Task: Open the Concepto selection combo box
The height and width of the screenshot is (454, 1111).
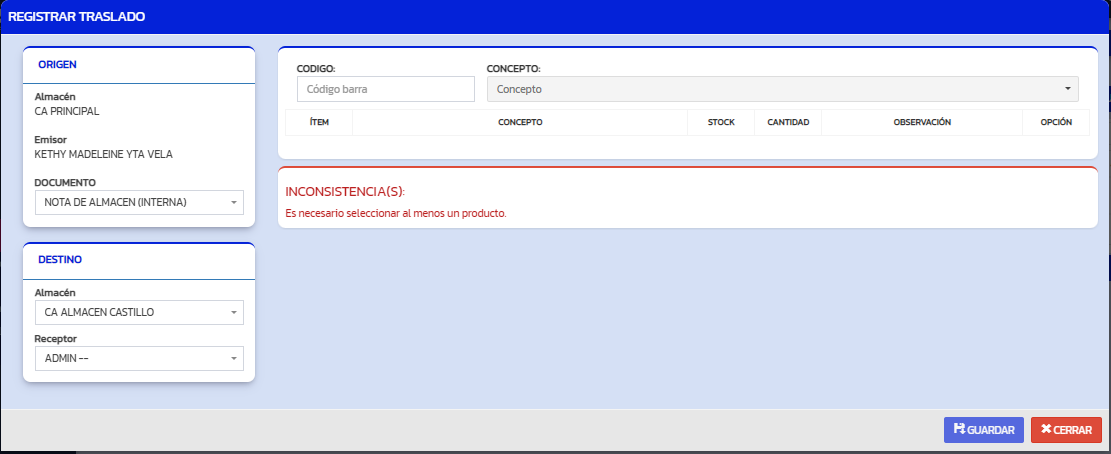Action: pyautogui.click(x=782, y=89)
